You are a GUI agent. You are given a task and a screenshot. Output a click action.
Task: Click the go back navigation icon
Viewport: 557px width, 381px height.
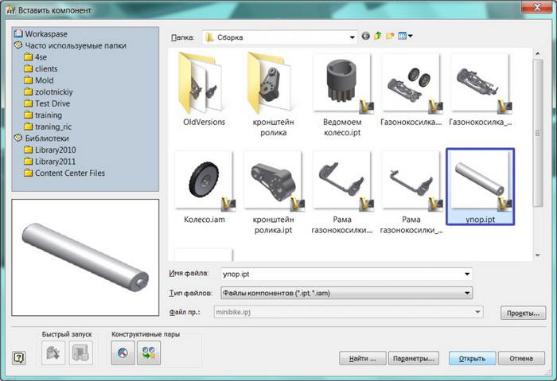366,36
